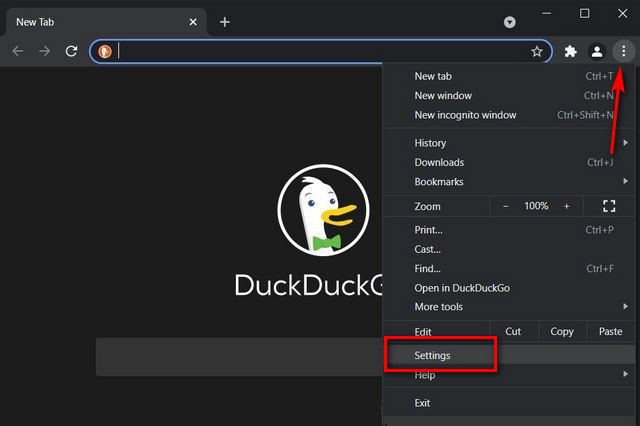
Task: Decrease zoom with the minus button
Action: point(505,206)
